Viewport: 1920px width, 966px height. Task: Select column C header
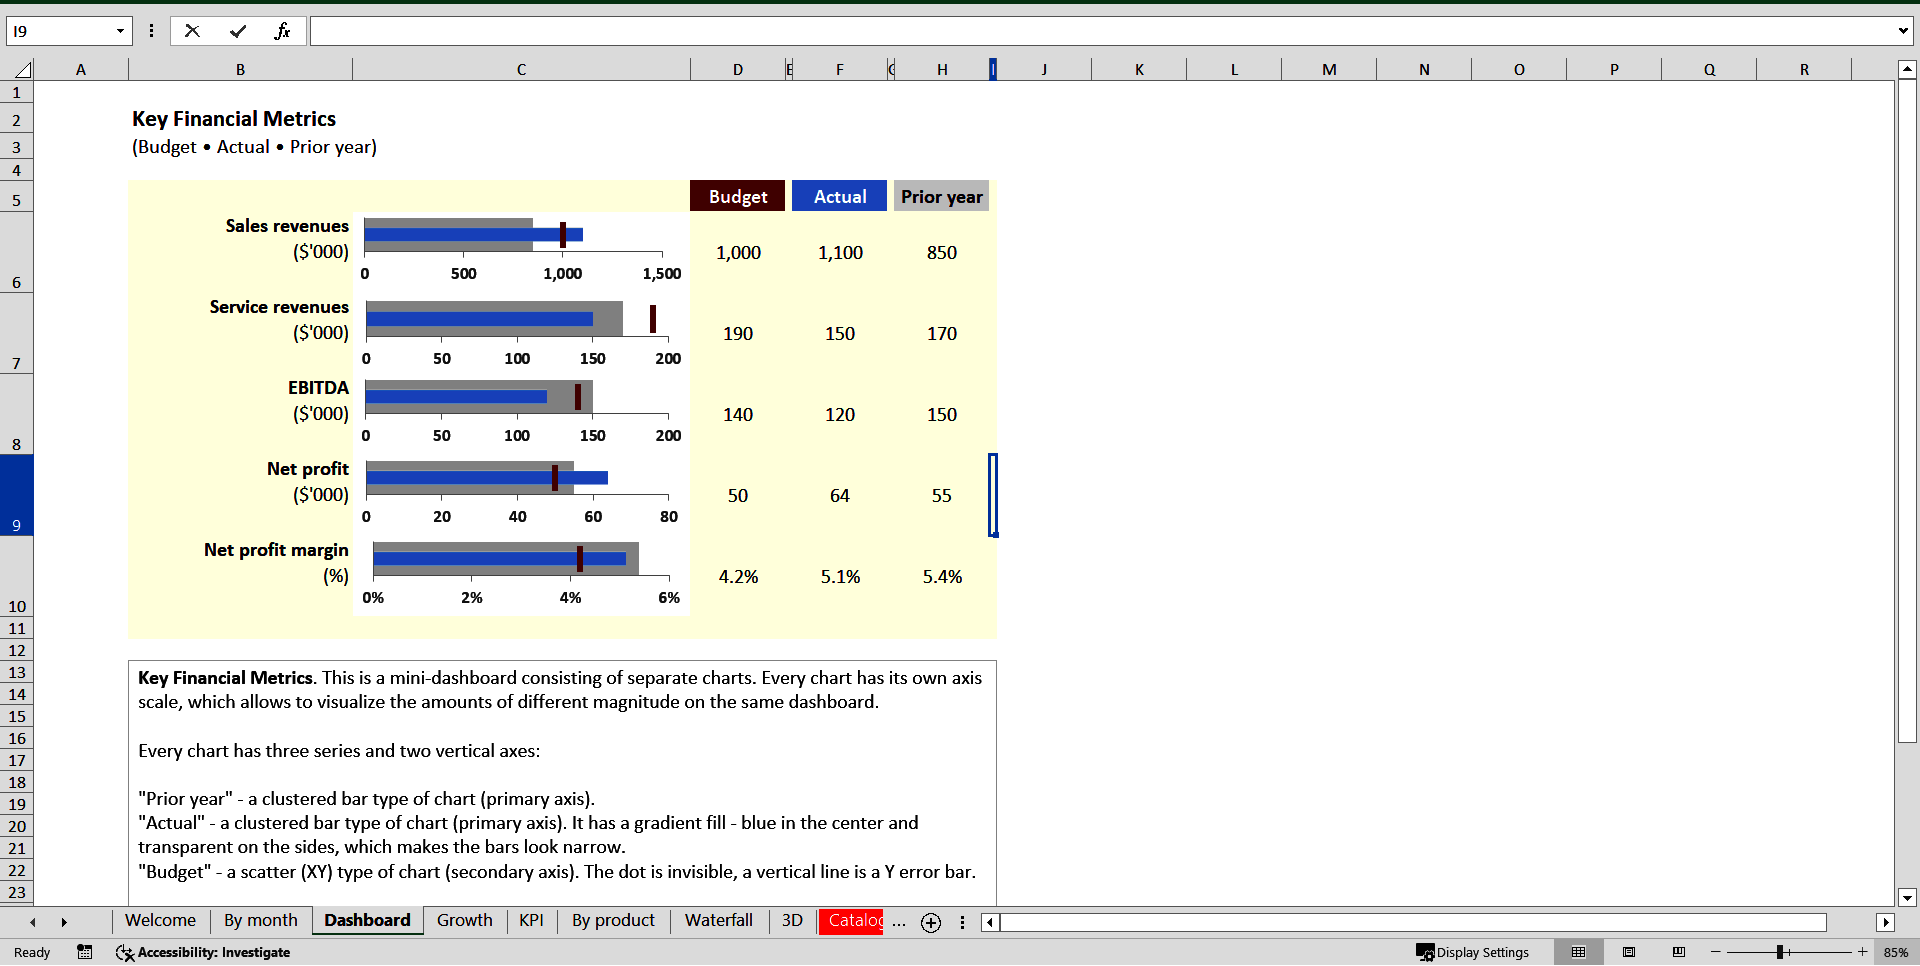[521, 70]
